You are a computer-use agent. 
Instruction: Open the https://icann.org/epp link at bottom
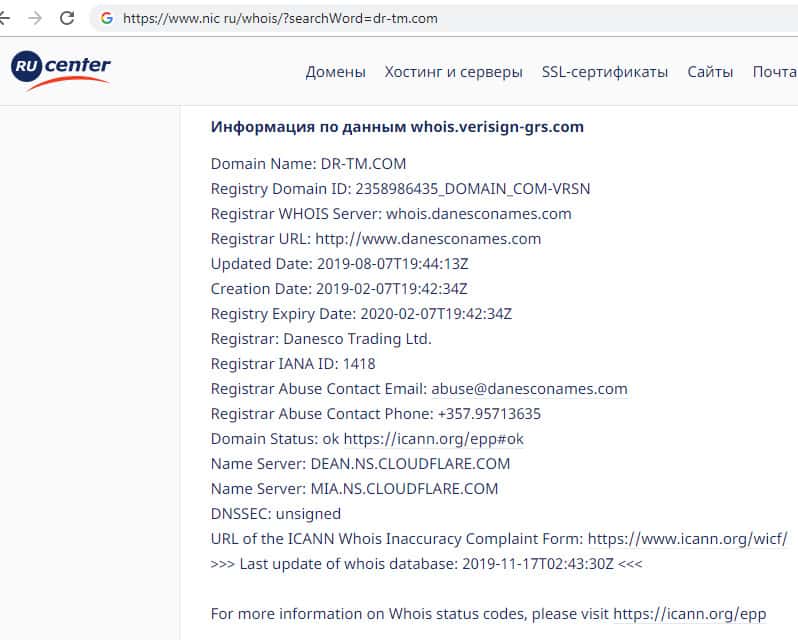coord(690,614)
